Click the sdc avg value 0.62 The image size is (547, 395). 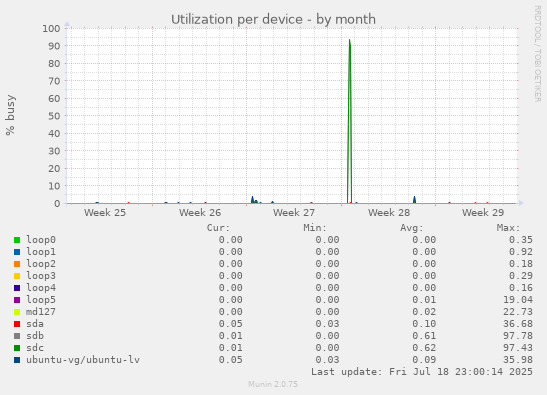(424, 348)
